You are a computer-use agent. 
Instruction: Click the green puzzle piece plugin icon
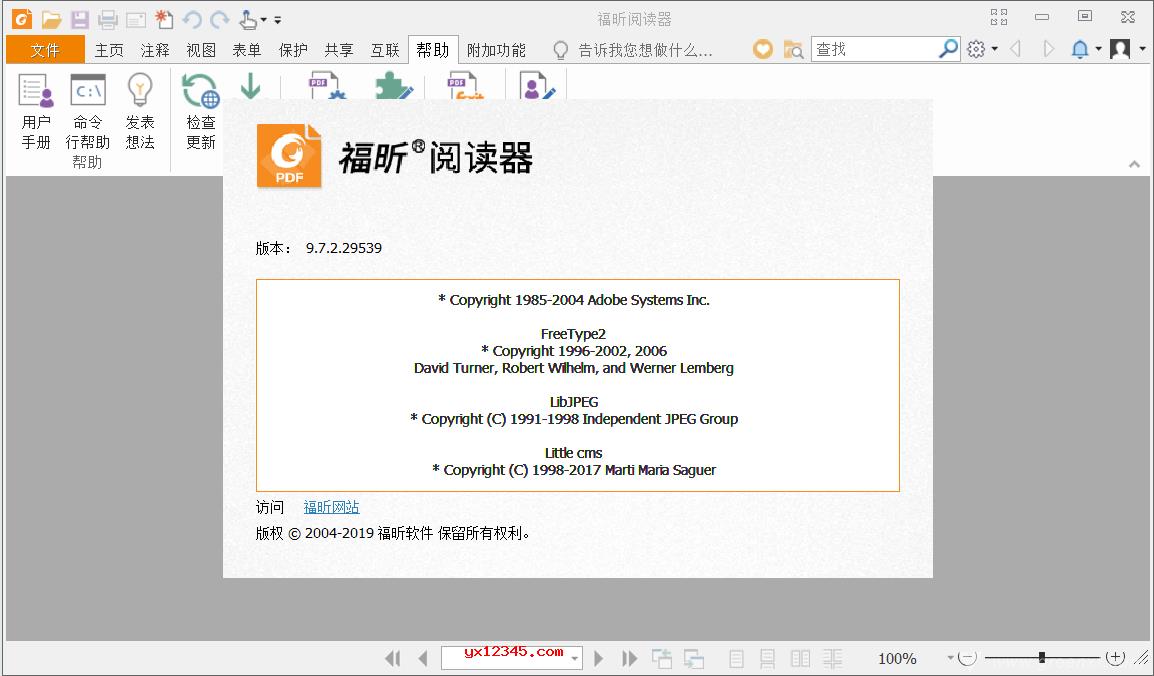[394, 85]
